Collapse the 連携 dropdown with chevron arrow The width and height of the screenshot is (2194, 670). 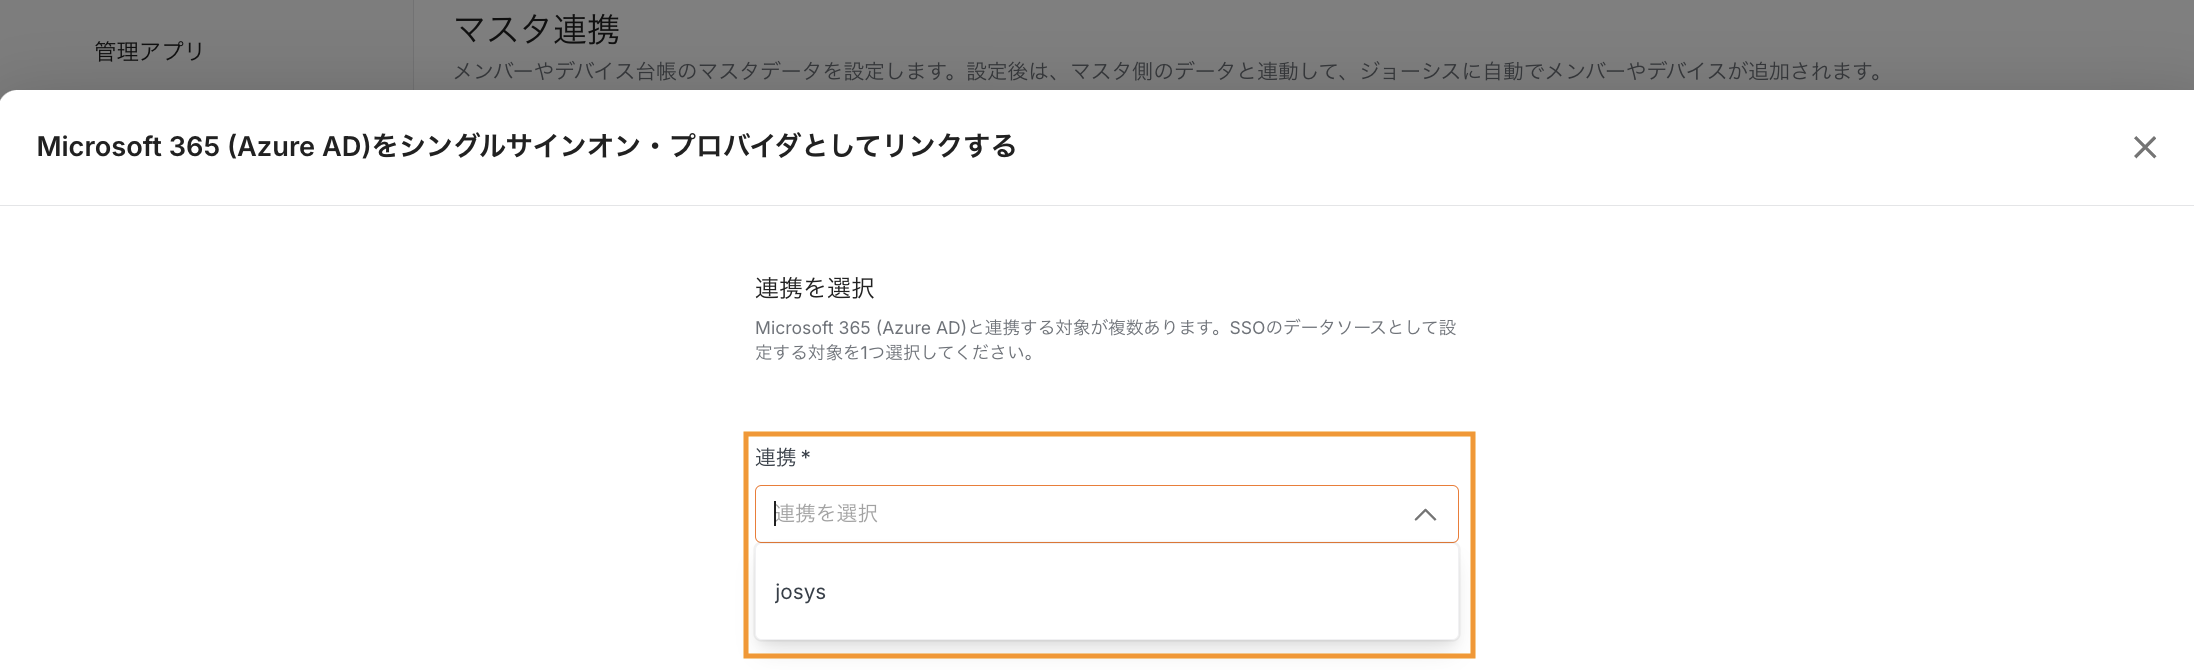point(1425,515)
